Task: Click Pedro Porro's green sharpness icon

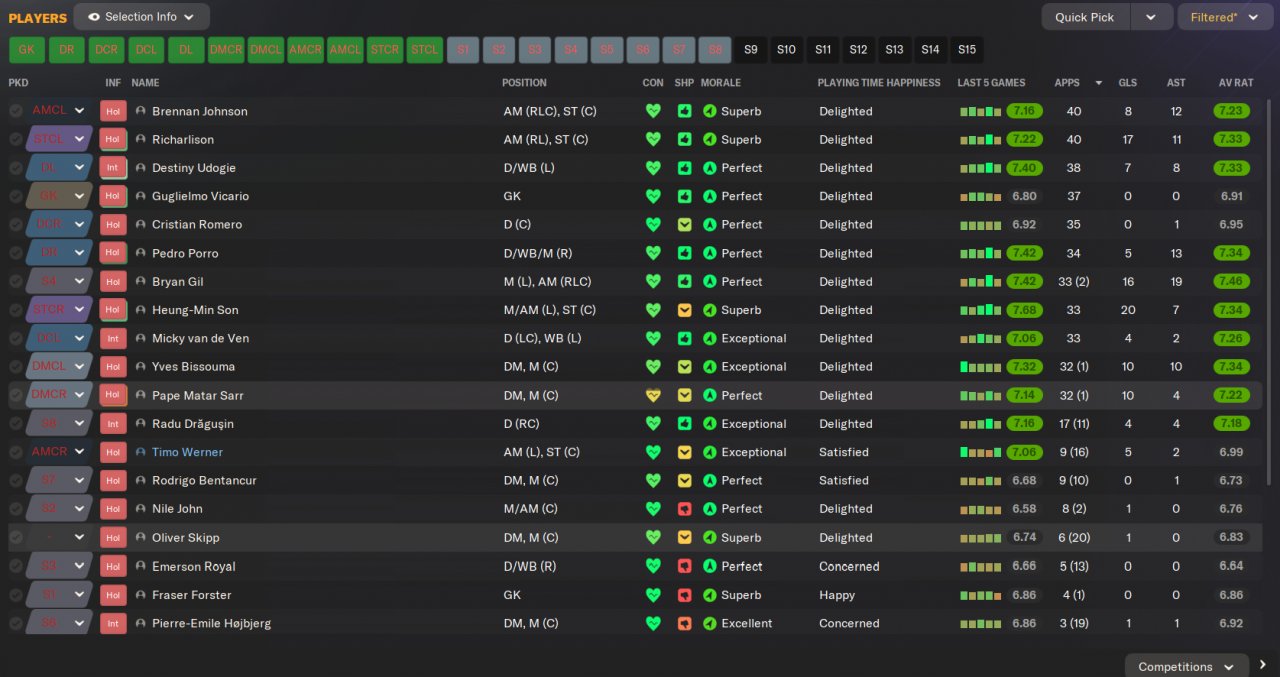Action: click(684, 253)
